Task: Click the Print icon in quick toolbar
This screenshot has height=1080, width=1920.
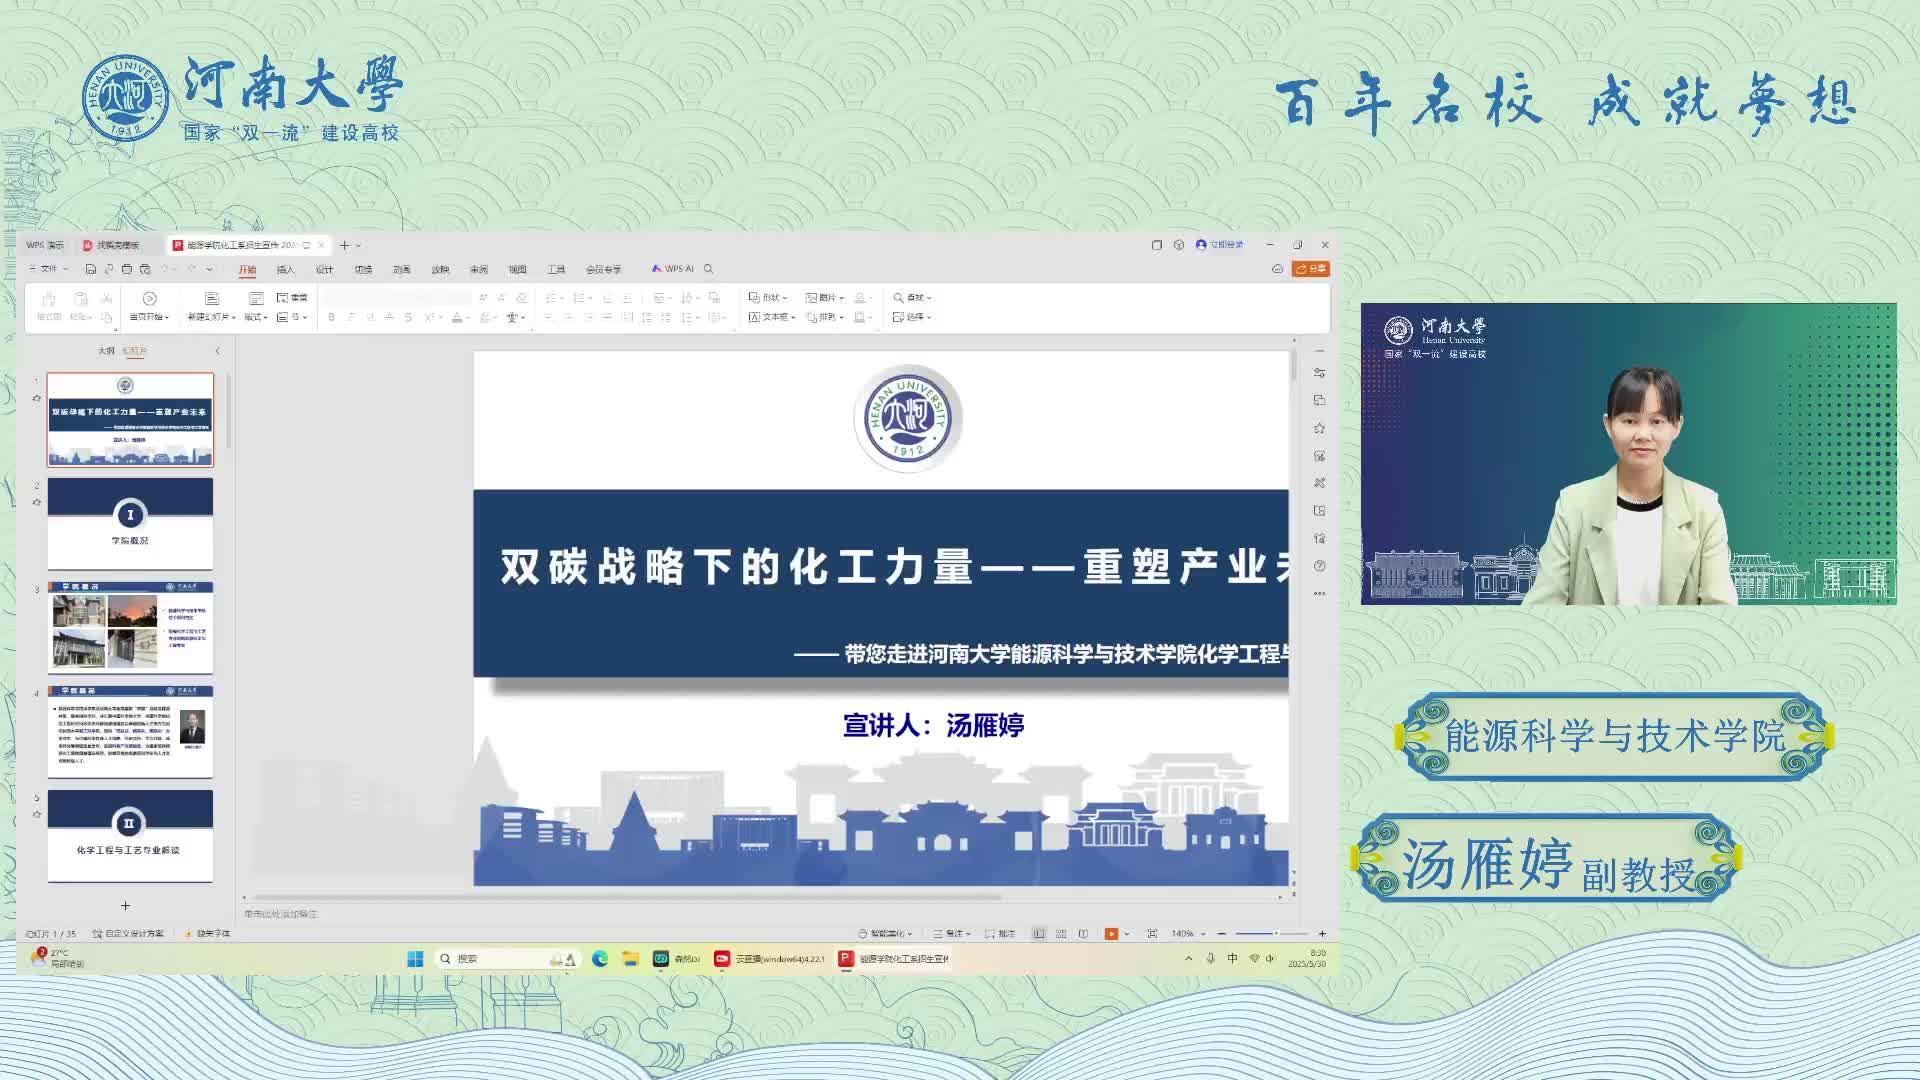Action: 127,269
